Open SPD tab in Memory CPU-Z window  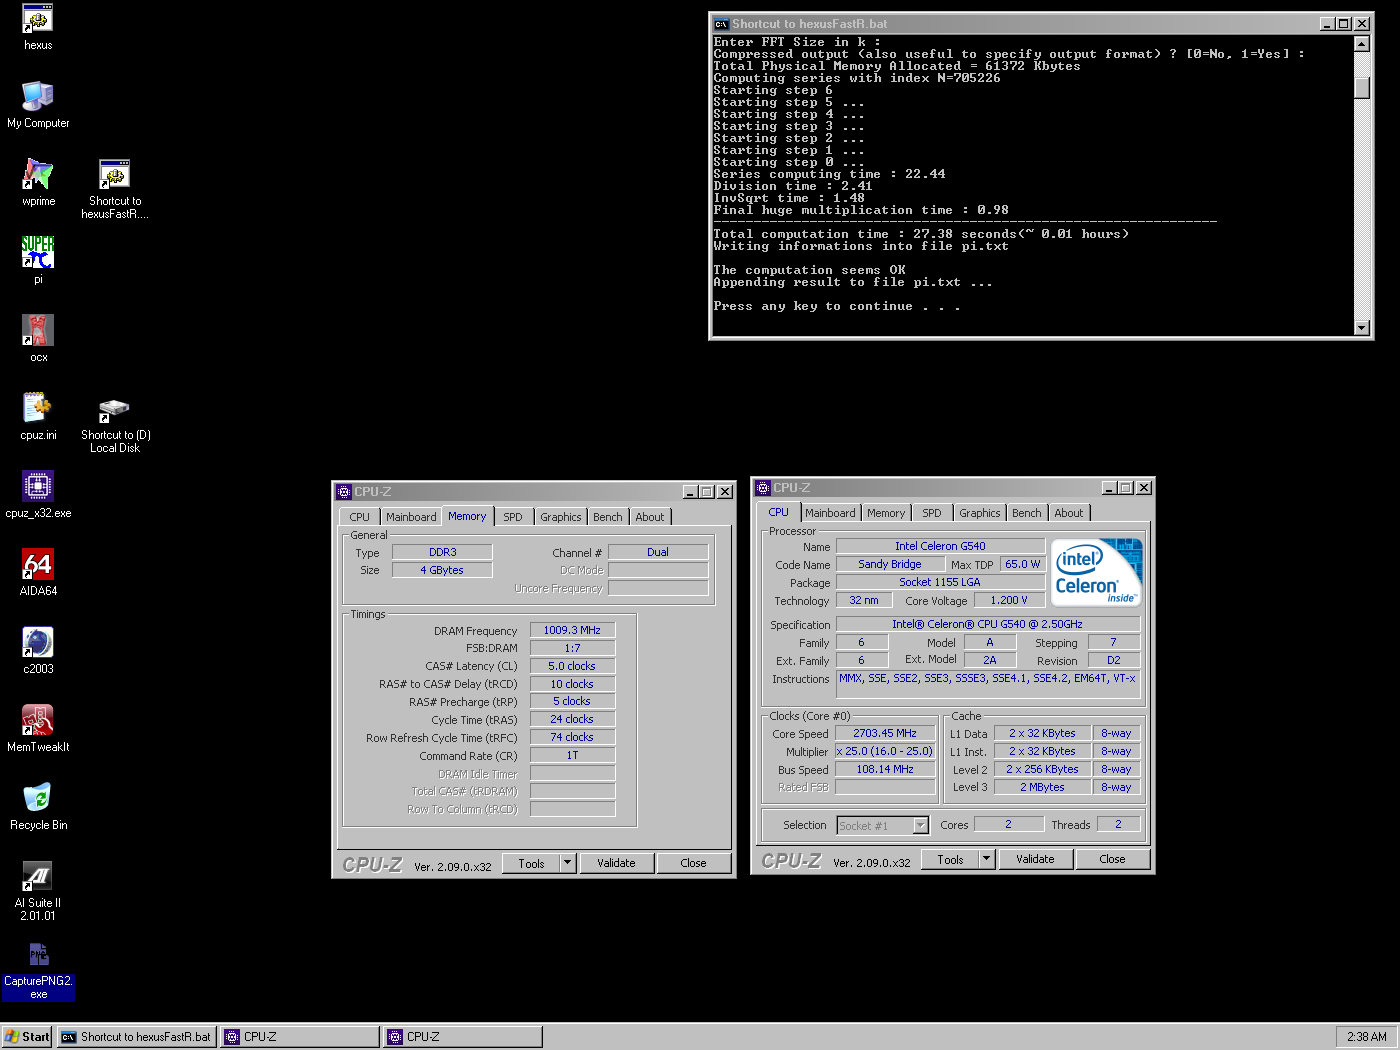click(x=513, y=517)
